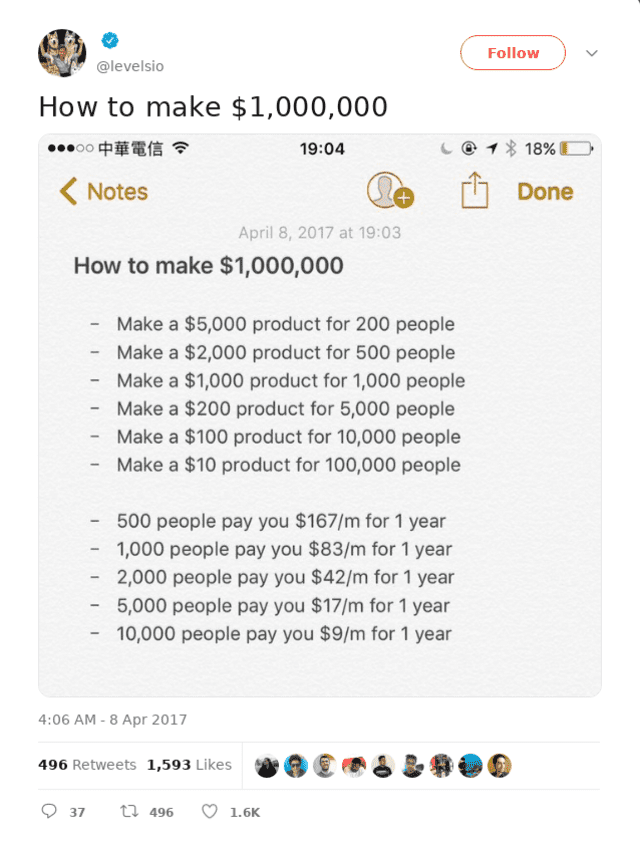The width and height of the screenshot is (640, 851).
Task: Click the Bluetooth icon in the status bar
Action: coord(511,147)
